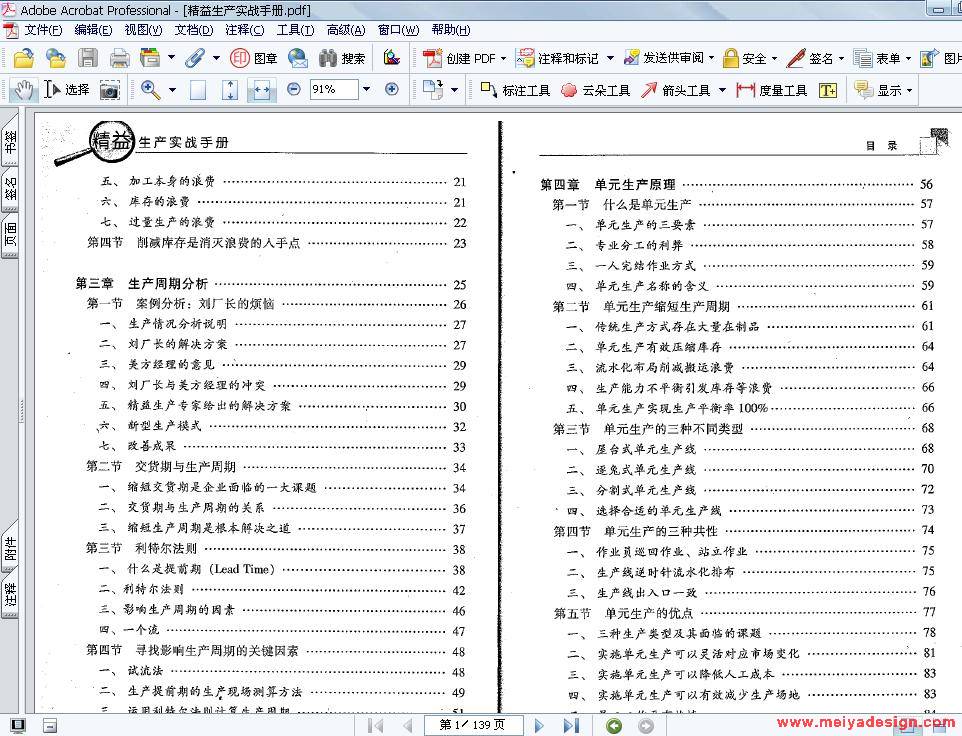Go to the first page
This screenshot has width=962, height=736.
(x=374, y=726)
